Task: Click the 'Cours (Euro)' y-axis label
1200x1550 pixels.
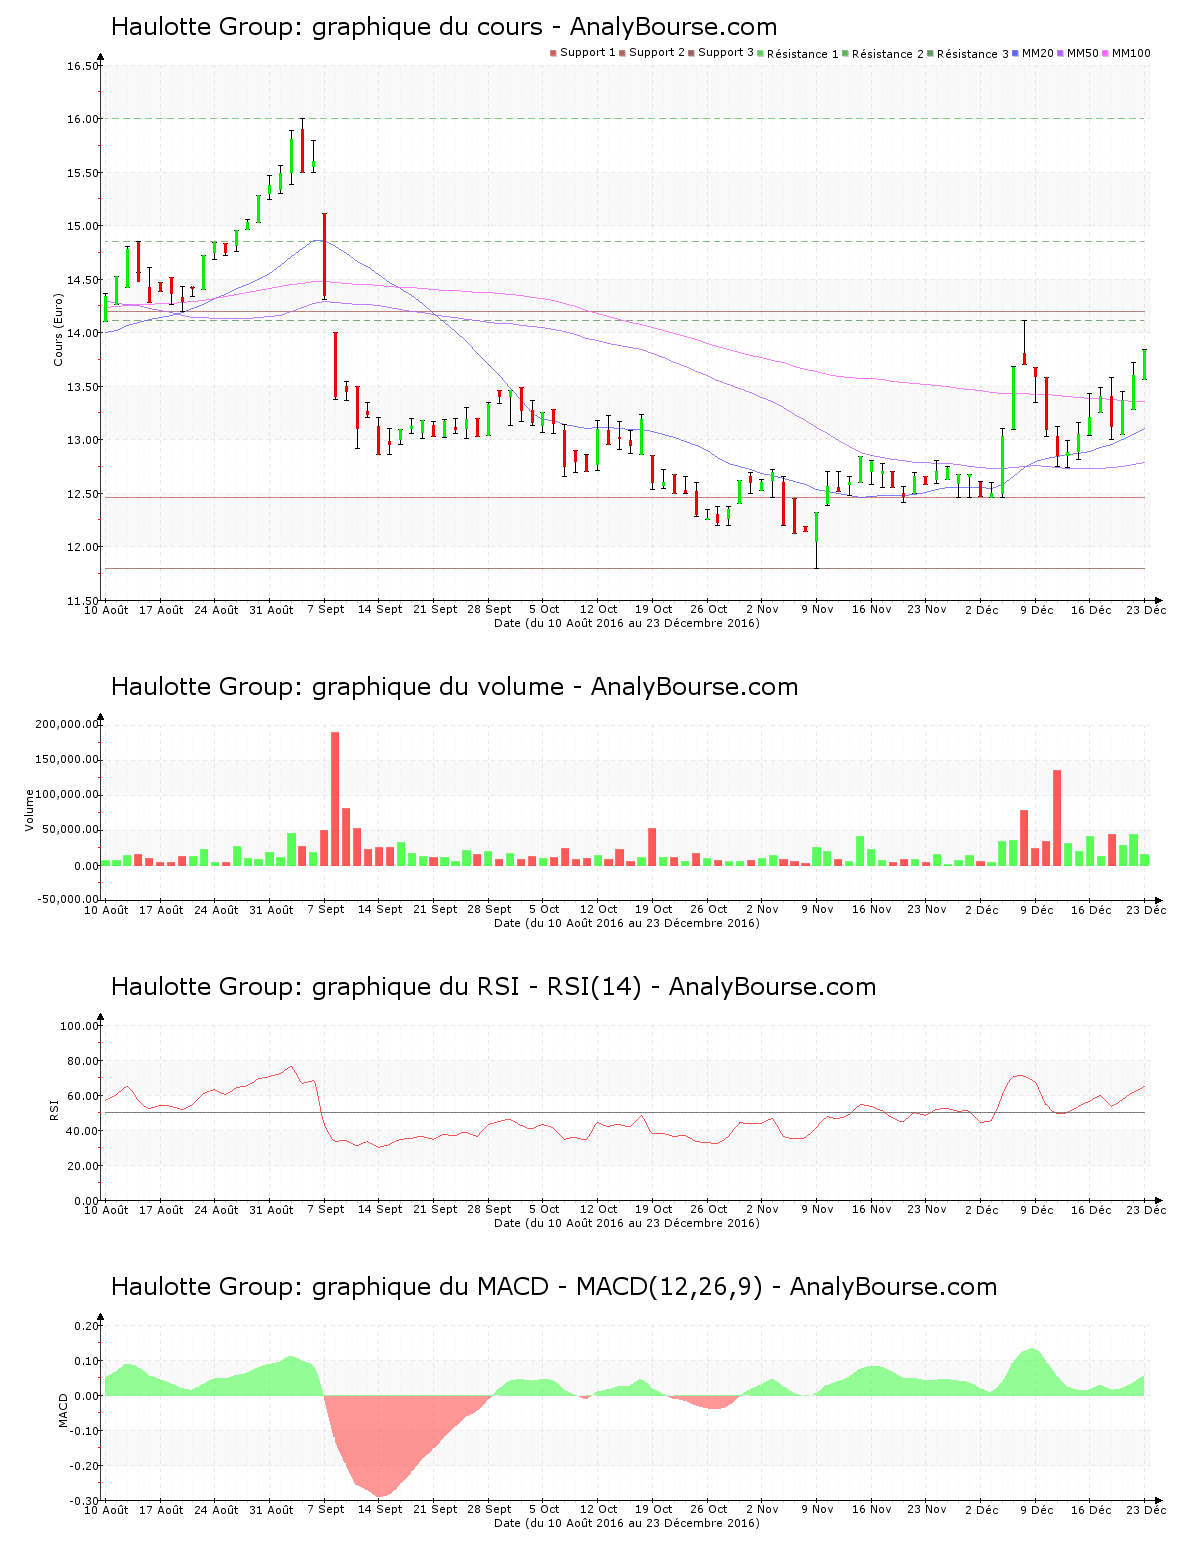Action: [58, 329]
